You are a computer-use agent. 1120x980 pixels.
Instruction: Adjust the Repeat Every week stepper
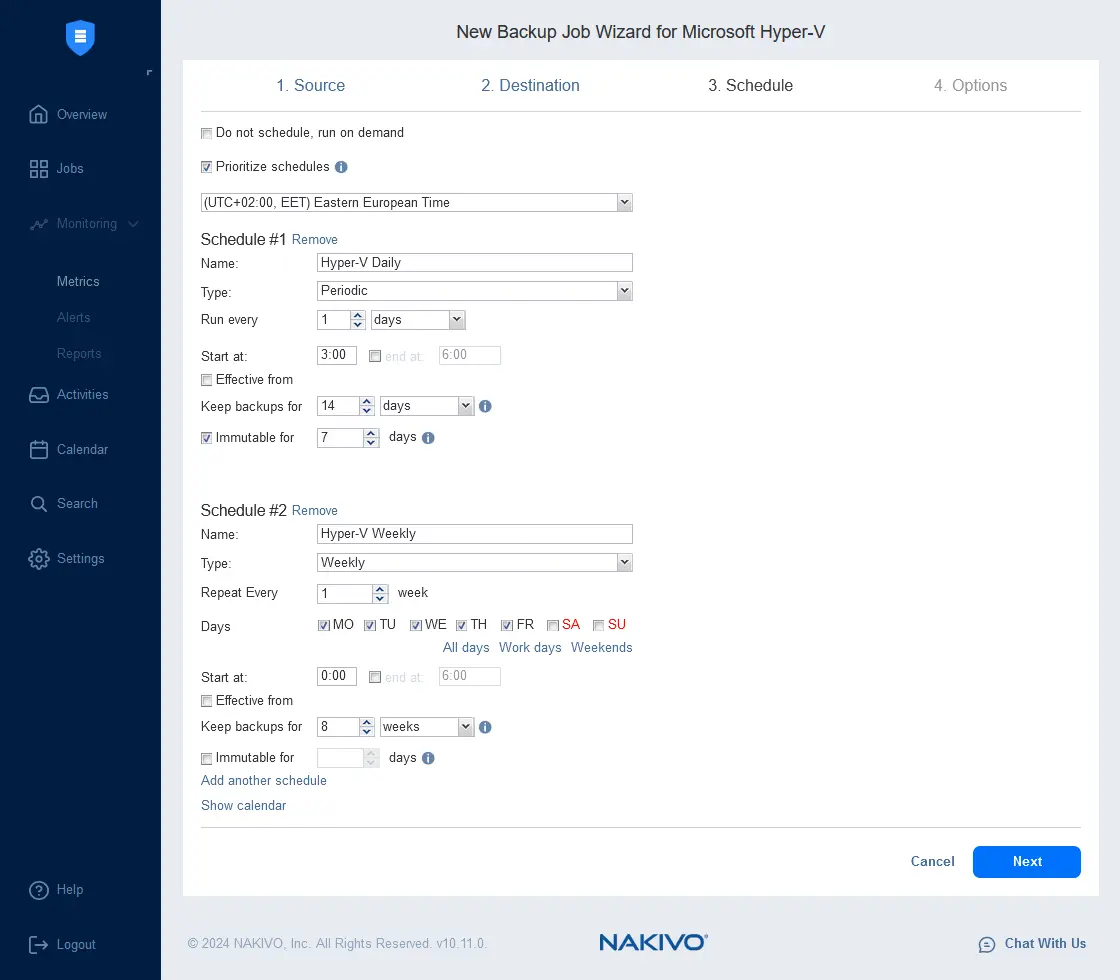(380, 594)
